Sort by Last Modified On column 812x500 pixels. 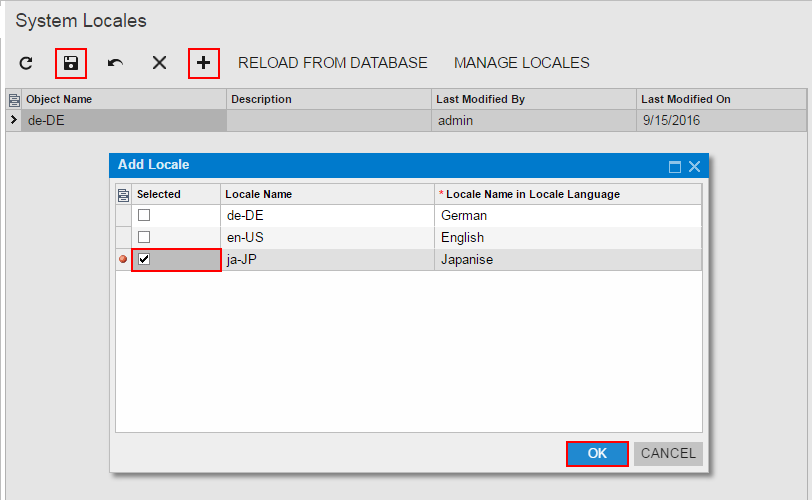(720, 99)
